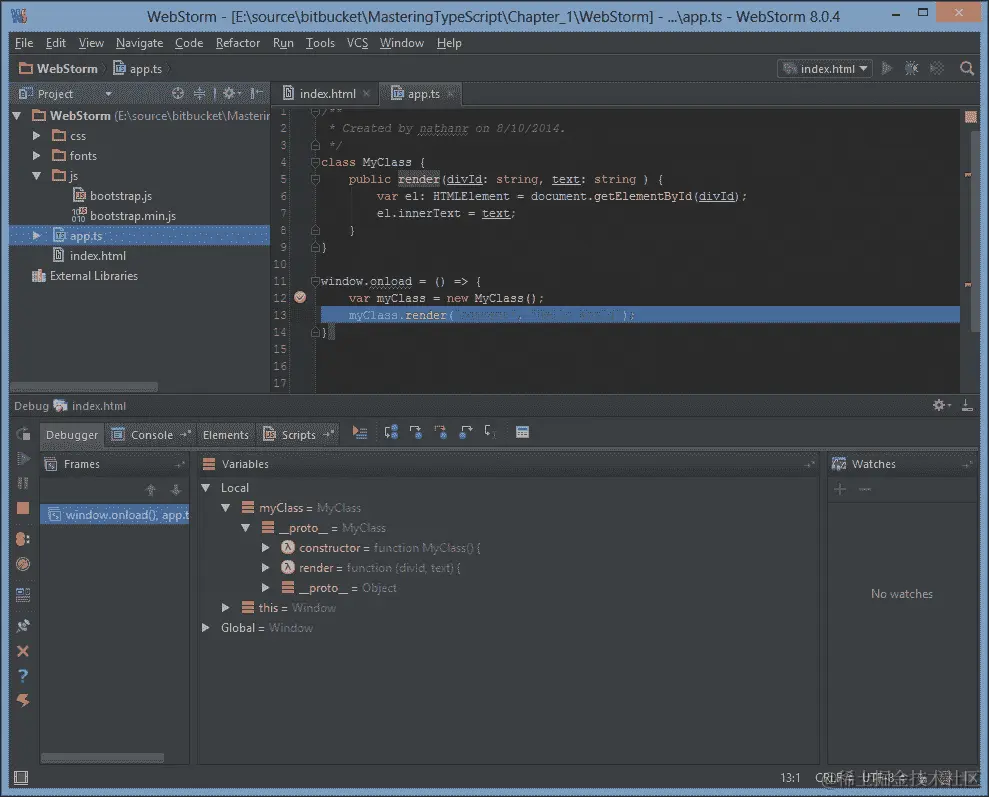
Task: Collapse the Local variables node
Action: point(206,487)
